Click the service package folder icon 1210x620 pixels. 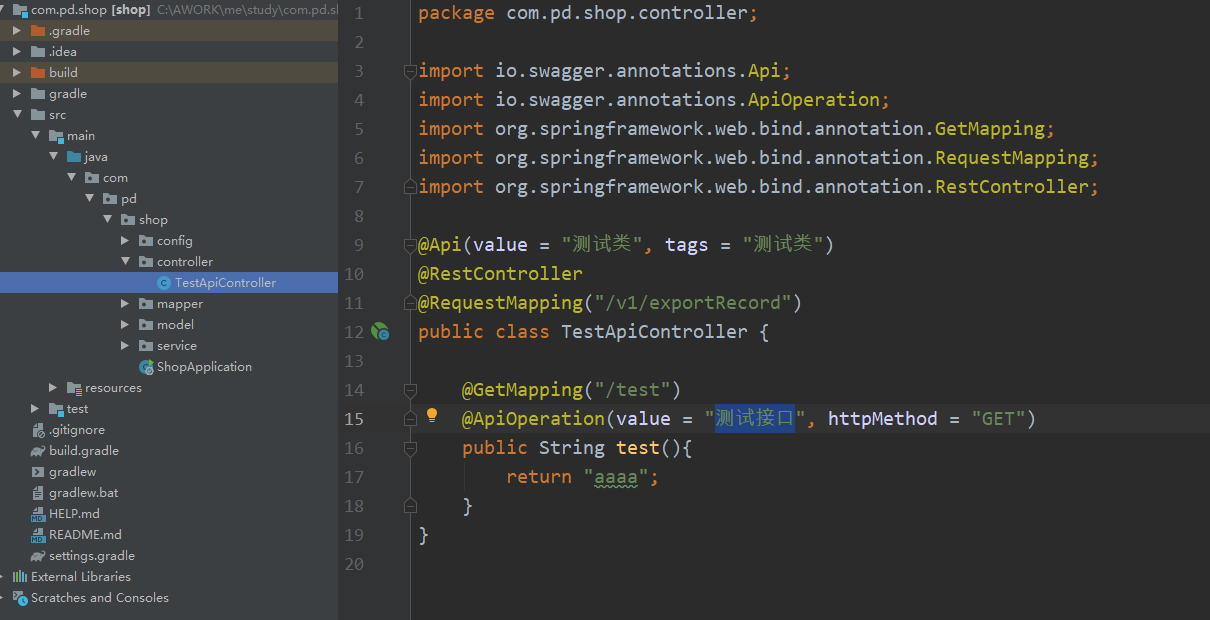pos(146,346)
